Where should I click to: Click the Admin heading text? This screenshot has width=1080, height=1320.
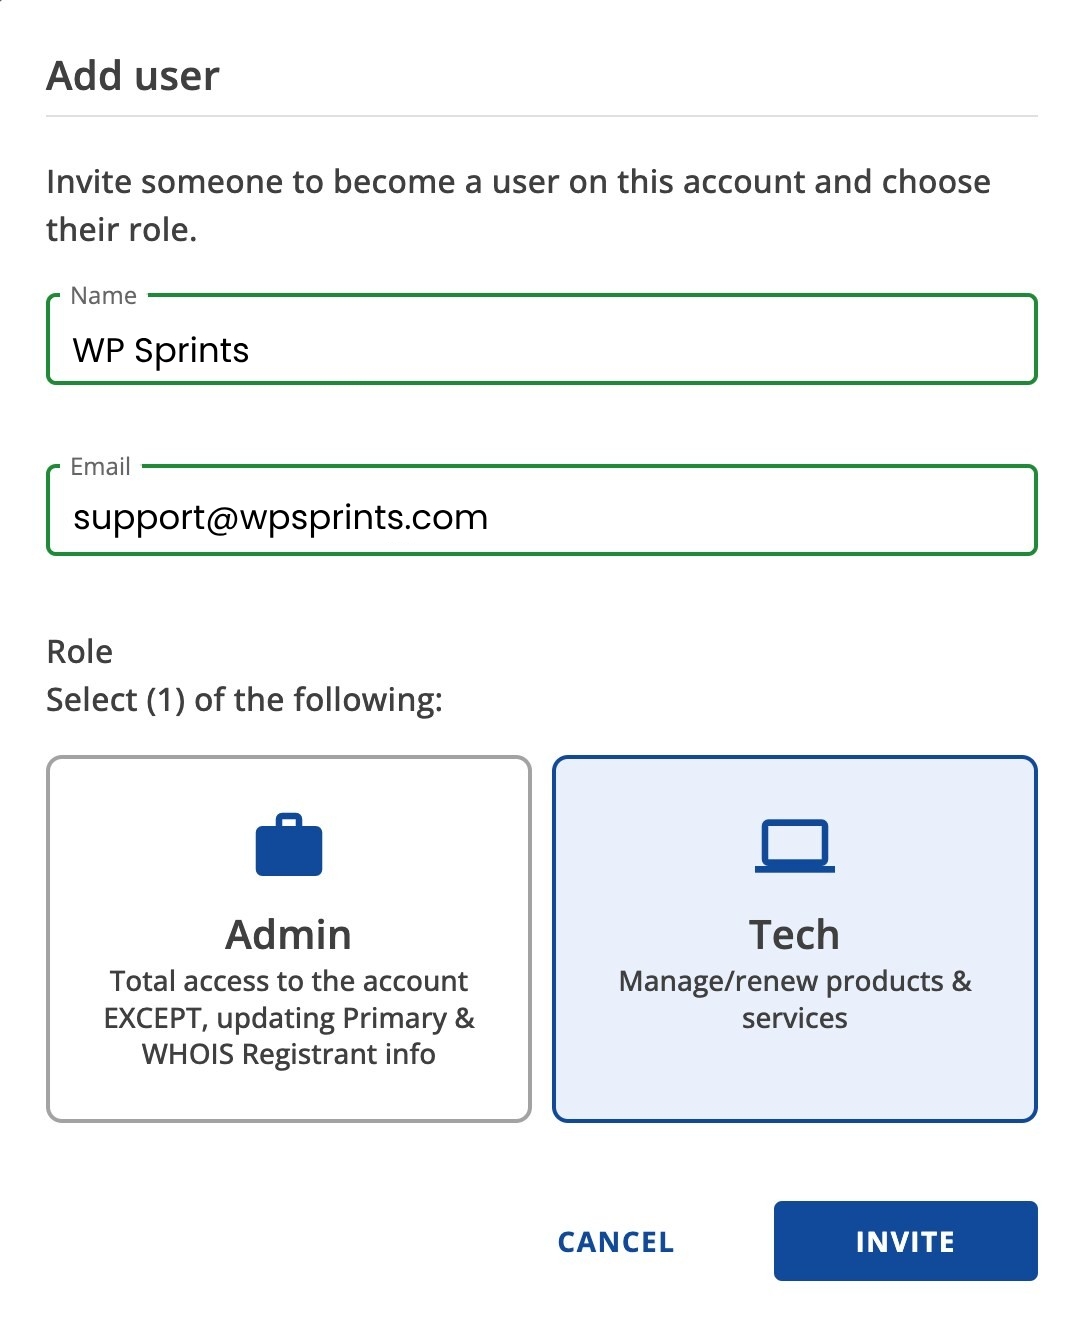pyautogui.click(x=289, y=935)
